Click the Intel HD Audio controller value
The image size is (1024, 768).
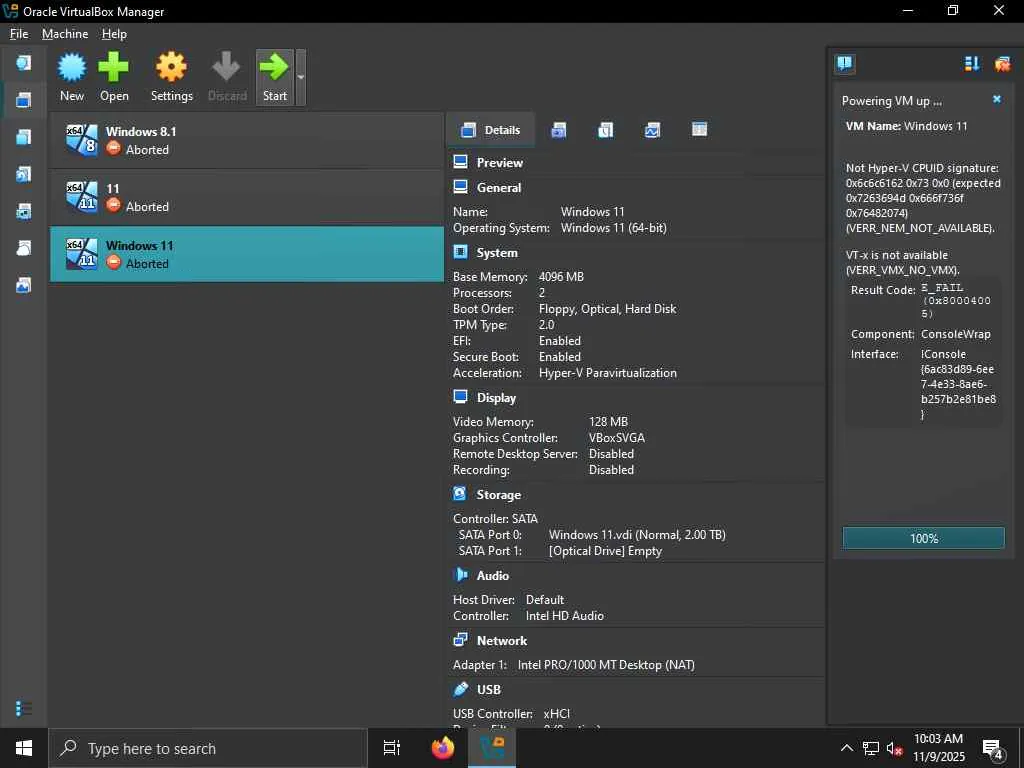pos(564,616)
